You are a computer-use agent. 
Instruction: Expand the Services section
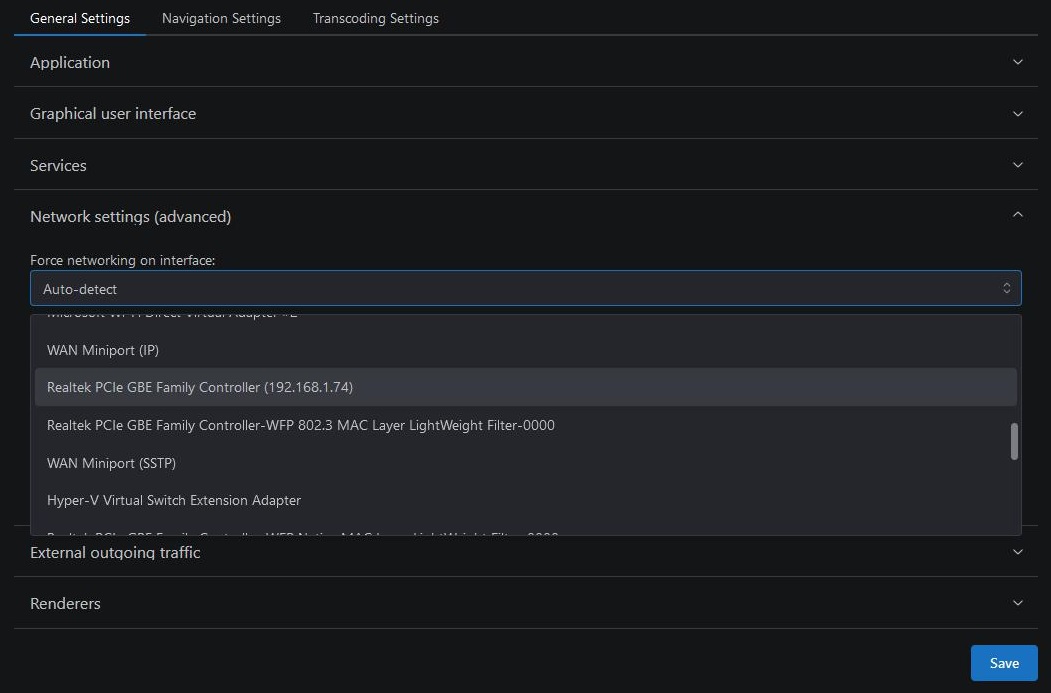coord(526,165)
